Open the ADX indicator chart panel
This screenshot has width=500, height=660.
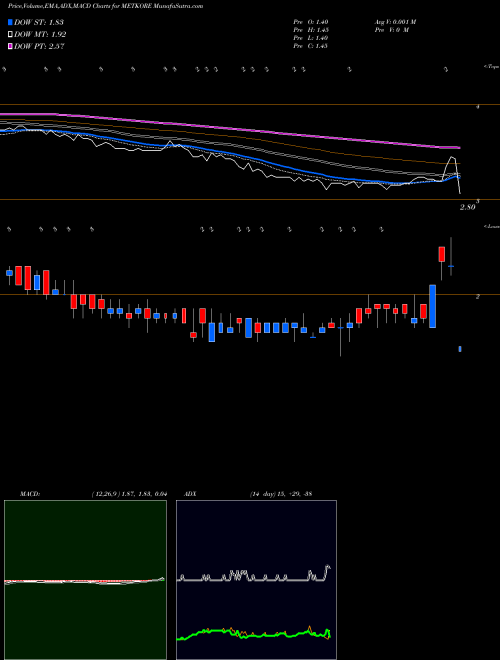[256, 580]
